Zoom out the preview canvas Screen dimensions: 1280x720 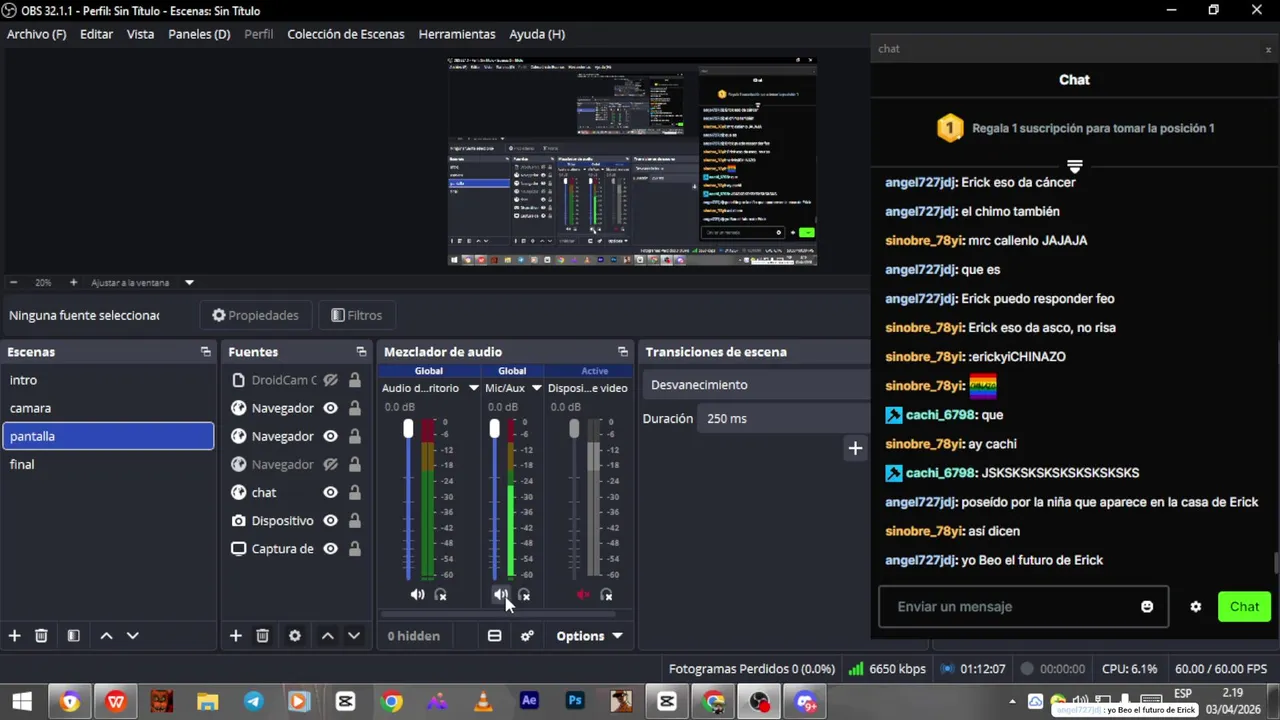(13, 283)
